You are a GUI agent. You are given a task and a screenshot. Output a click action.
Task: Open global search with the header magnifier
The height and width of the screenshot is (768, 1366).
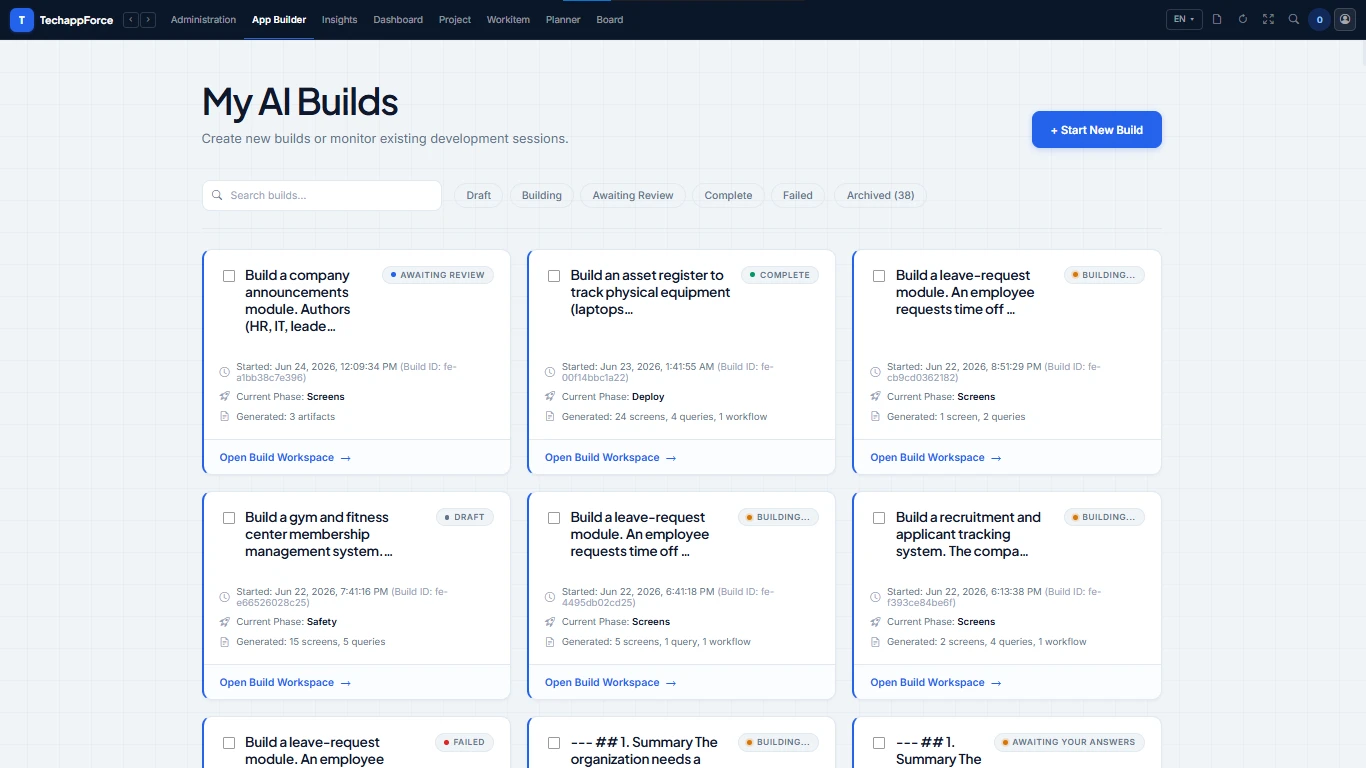1294,19
